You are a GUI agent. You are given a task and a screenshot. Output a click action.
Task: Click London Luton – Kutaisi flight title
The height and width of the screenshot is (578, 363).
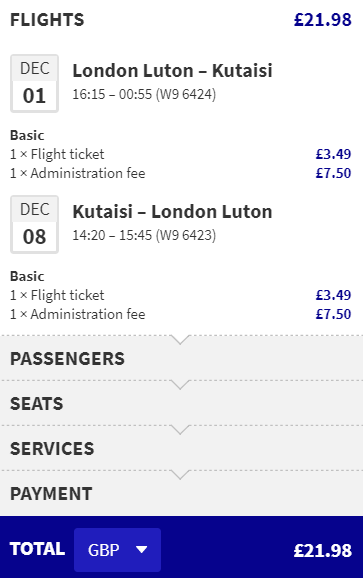click(x=172, y=70)
